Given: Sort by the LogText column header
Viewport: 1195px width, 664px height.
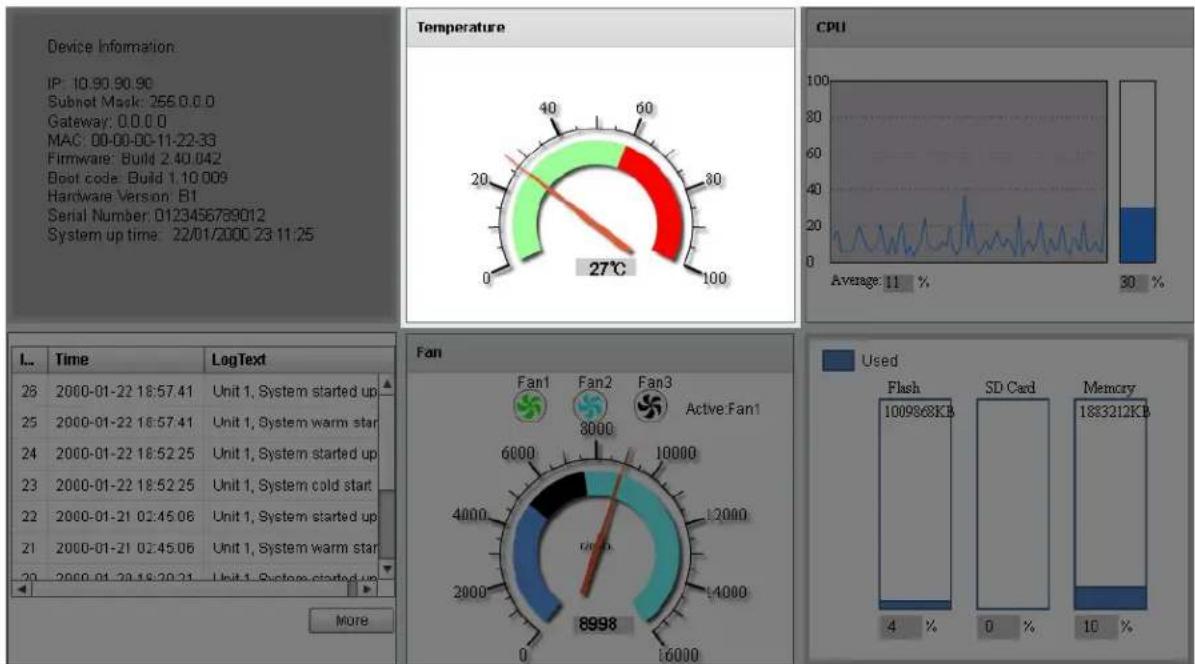Looking at the screenshot, I should coord(299,359).
